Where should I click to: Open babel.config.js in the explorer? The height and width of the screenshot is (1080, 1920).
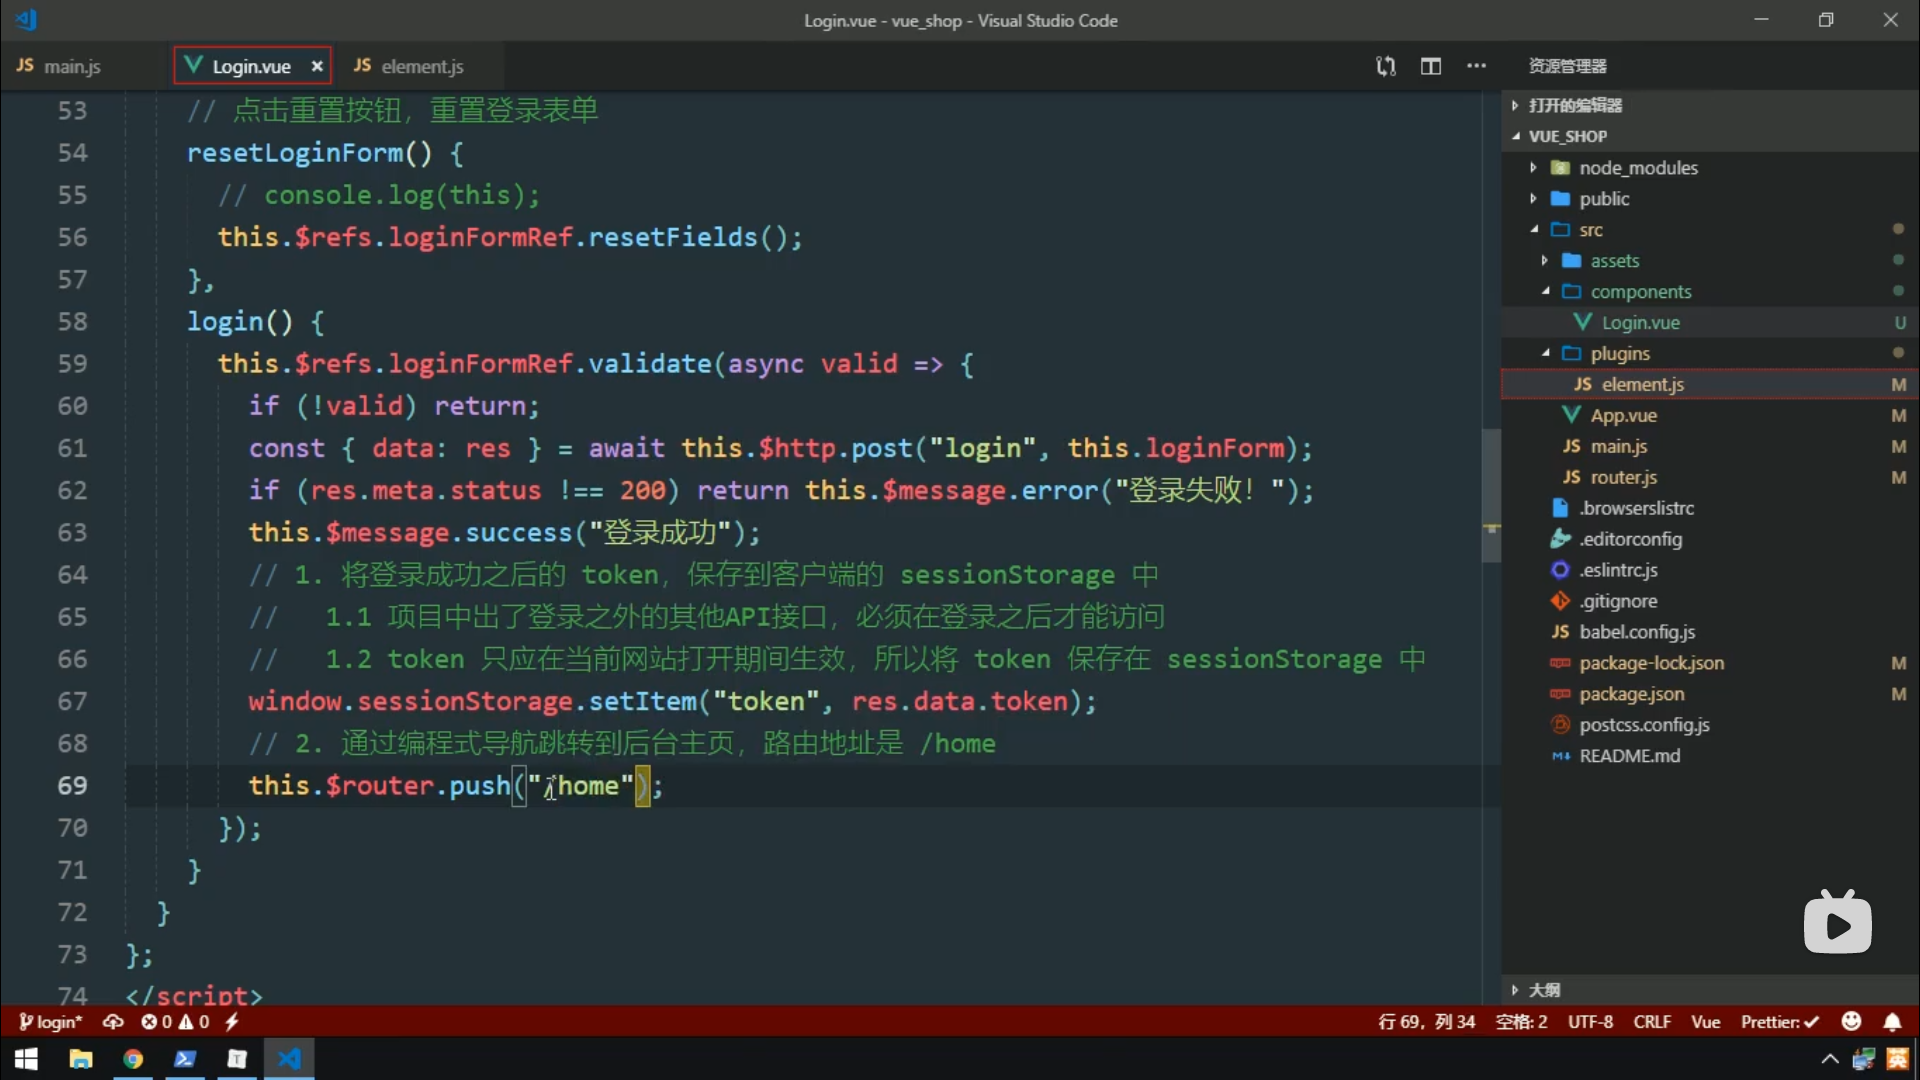coord(1710,632)
